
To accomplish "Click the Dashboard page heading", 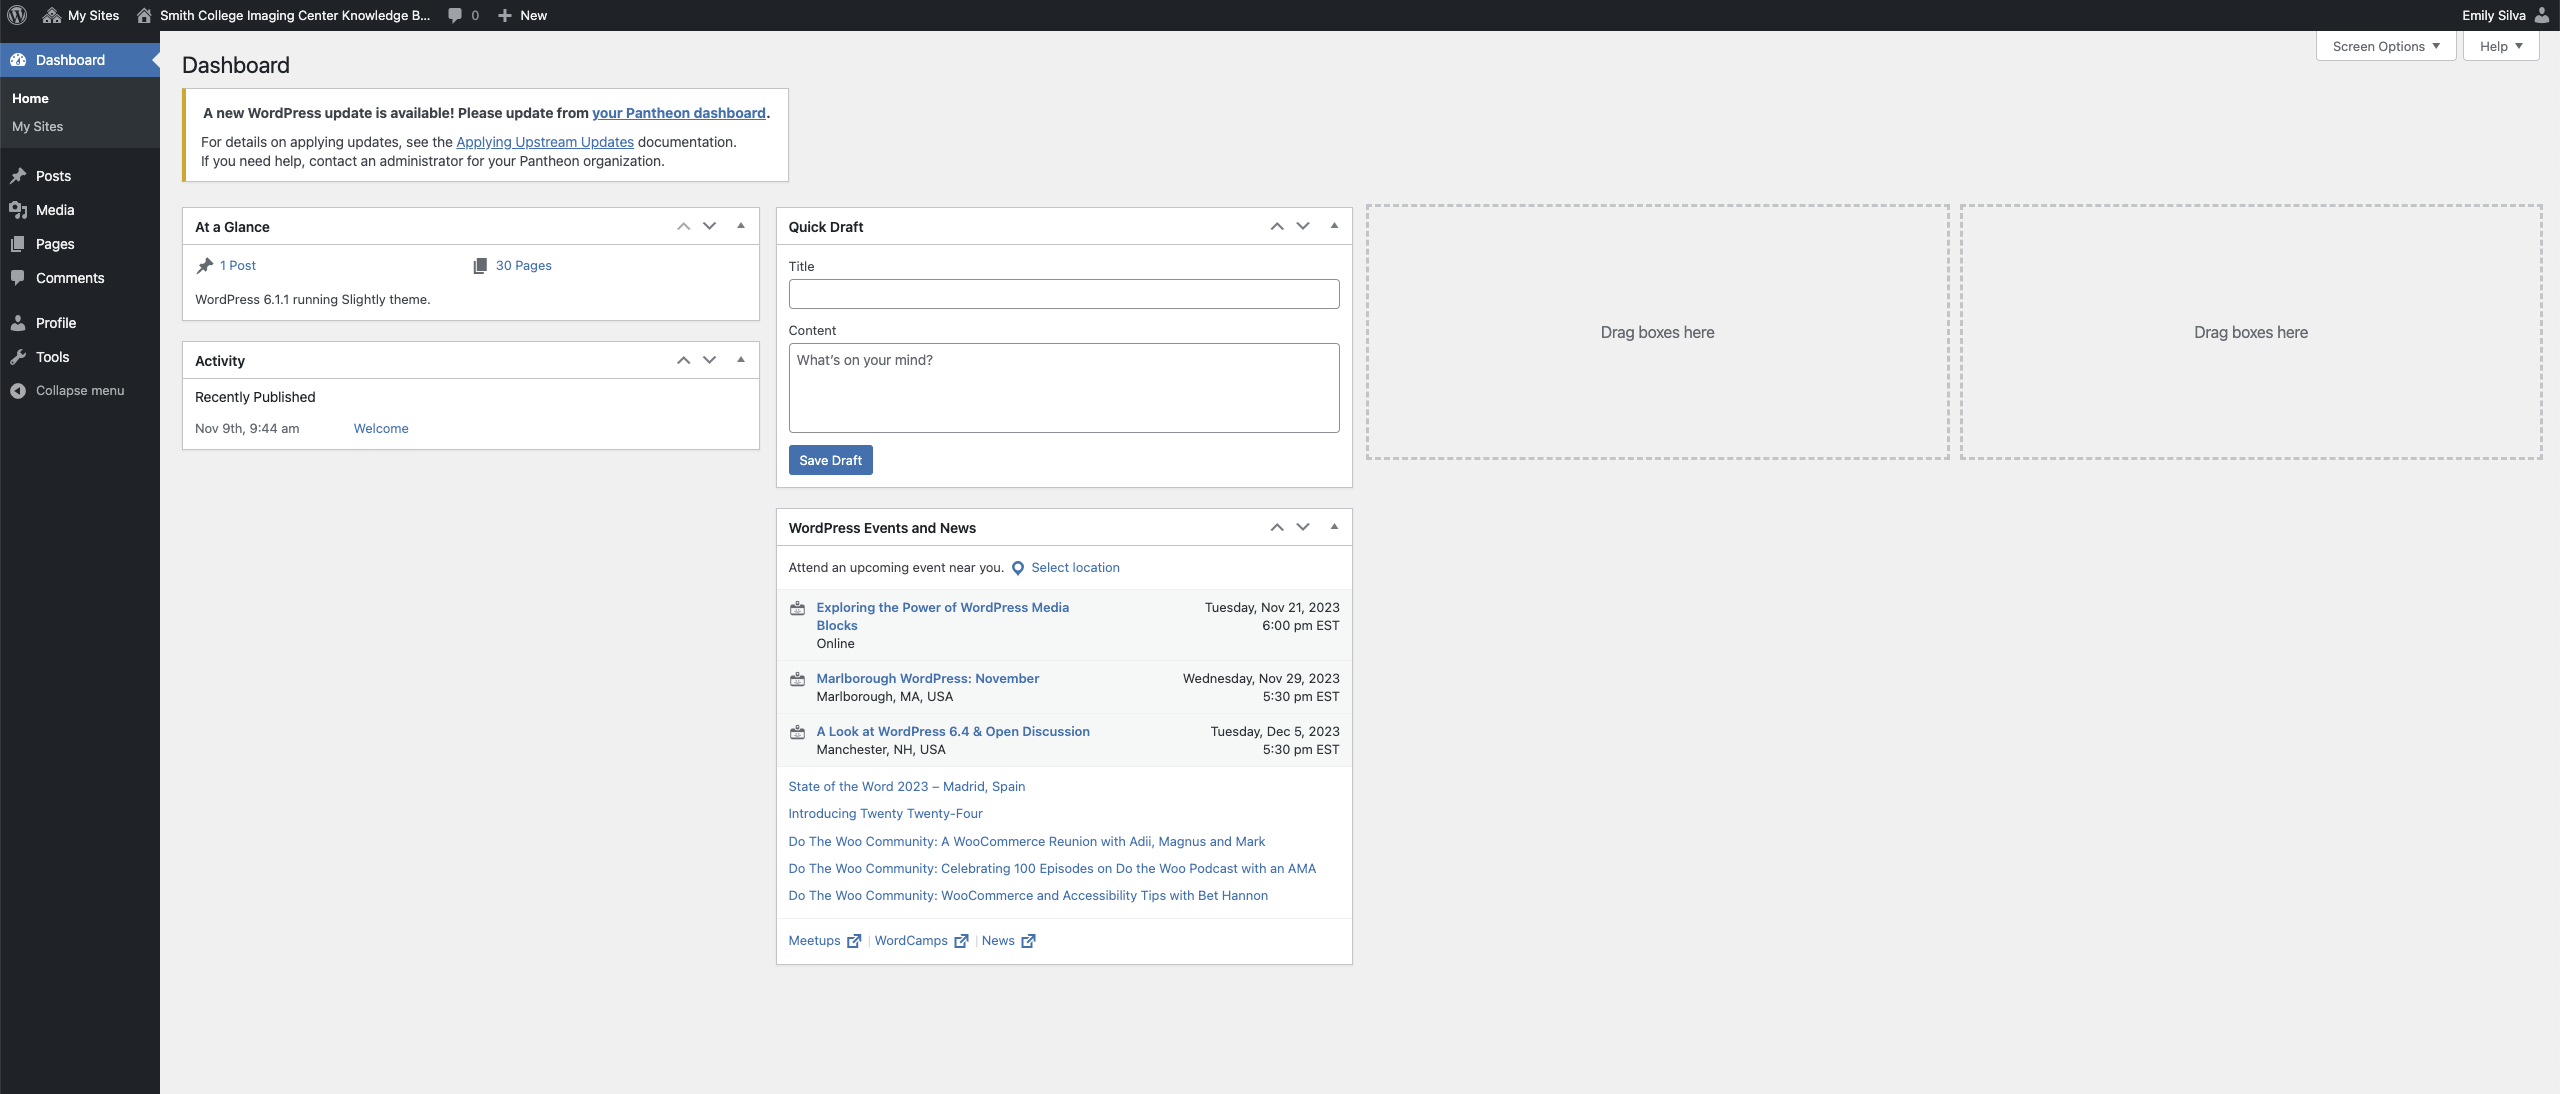I will point(236,65).
